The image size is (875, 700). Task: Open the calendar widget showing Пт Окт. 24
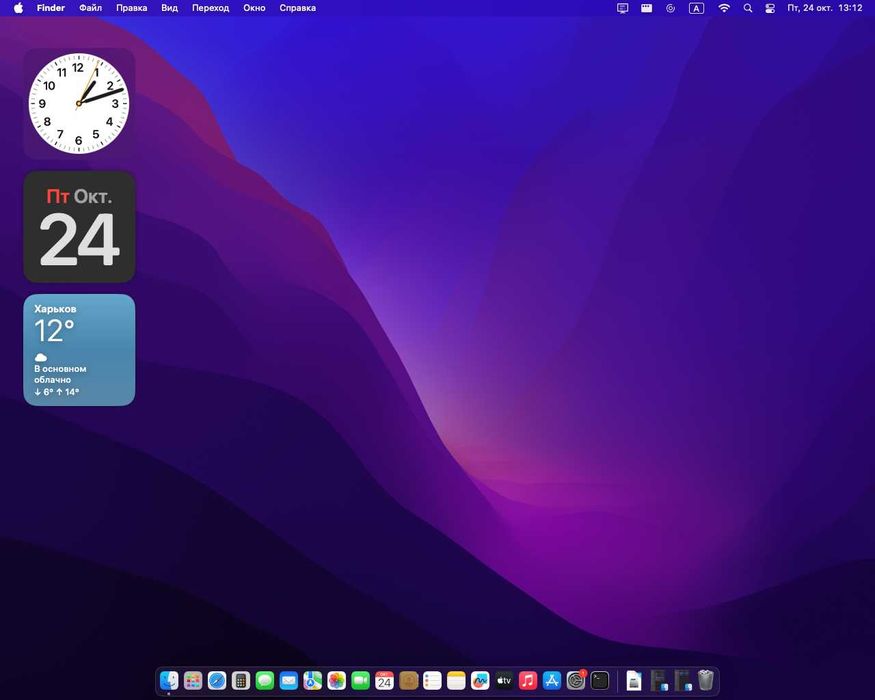(x=79, y=227)
